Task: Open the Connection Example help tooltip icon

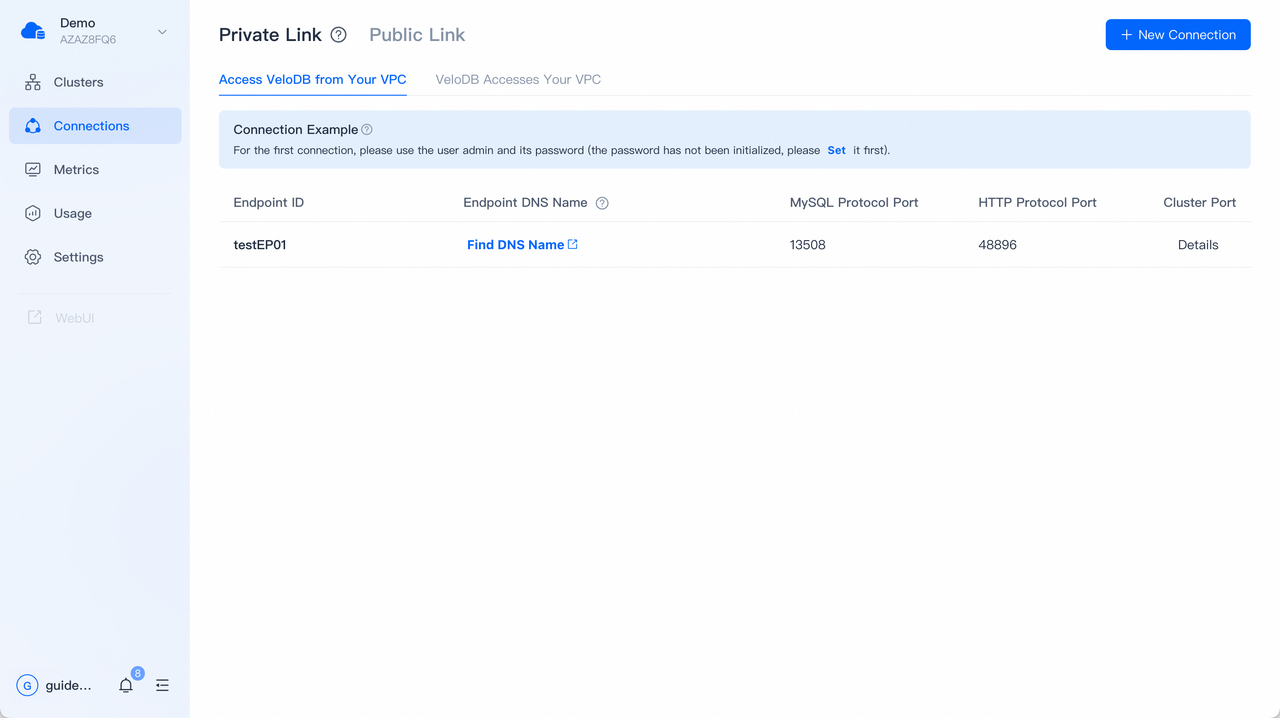Action: 366,129
